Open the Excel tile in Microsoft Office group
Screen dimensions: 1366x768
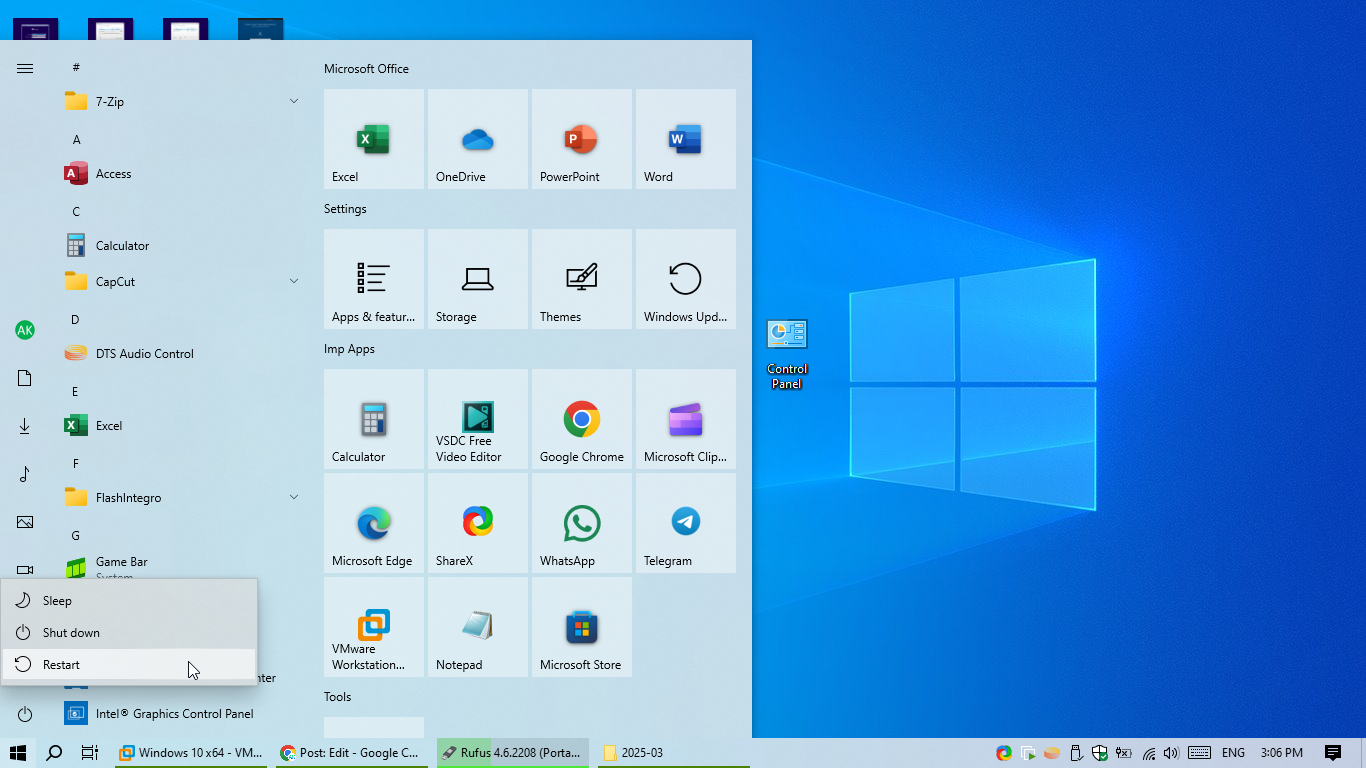point(374,139)
